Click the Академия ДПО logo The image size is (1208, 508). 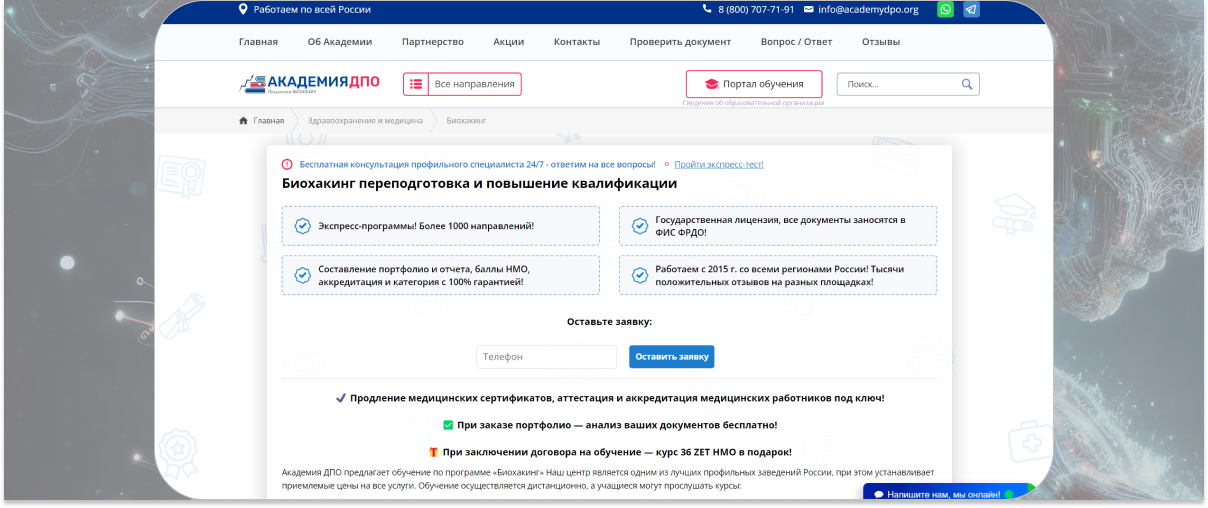tap(309, 83)
